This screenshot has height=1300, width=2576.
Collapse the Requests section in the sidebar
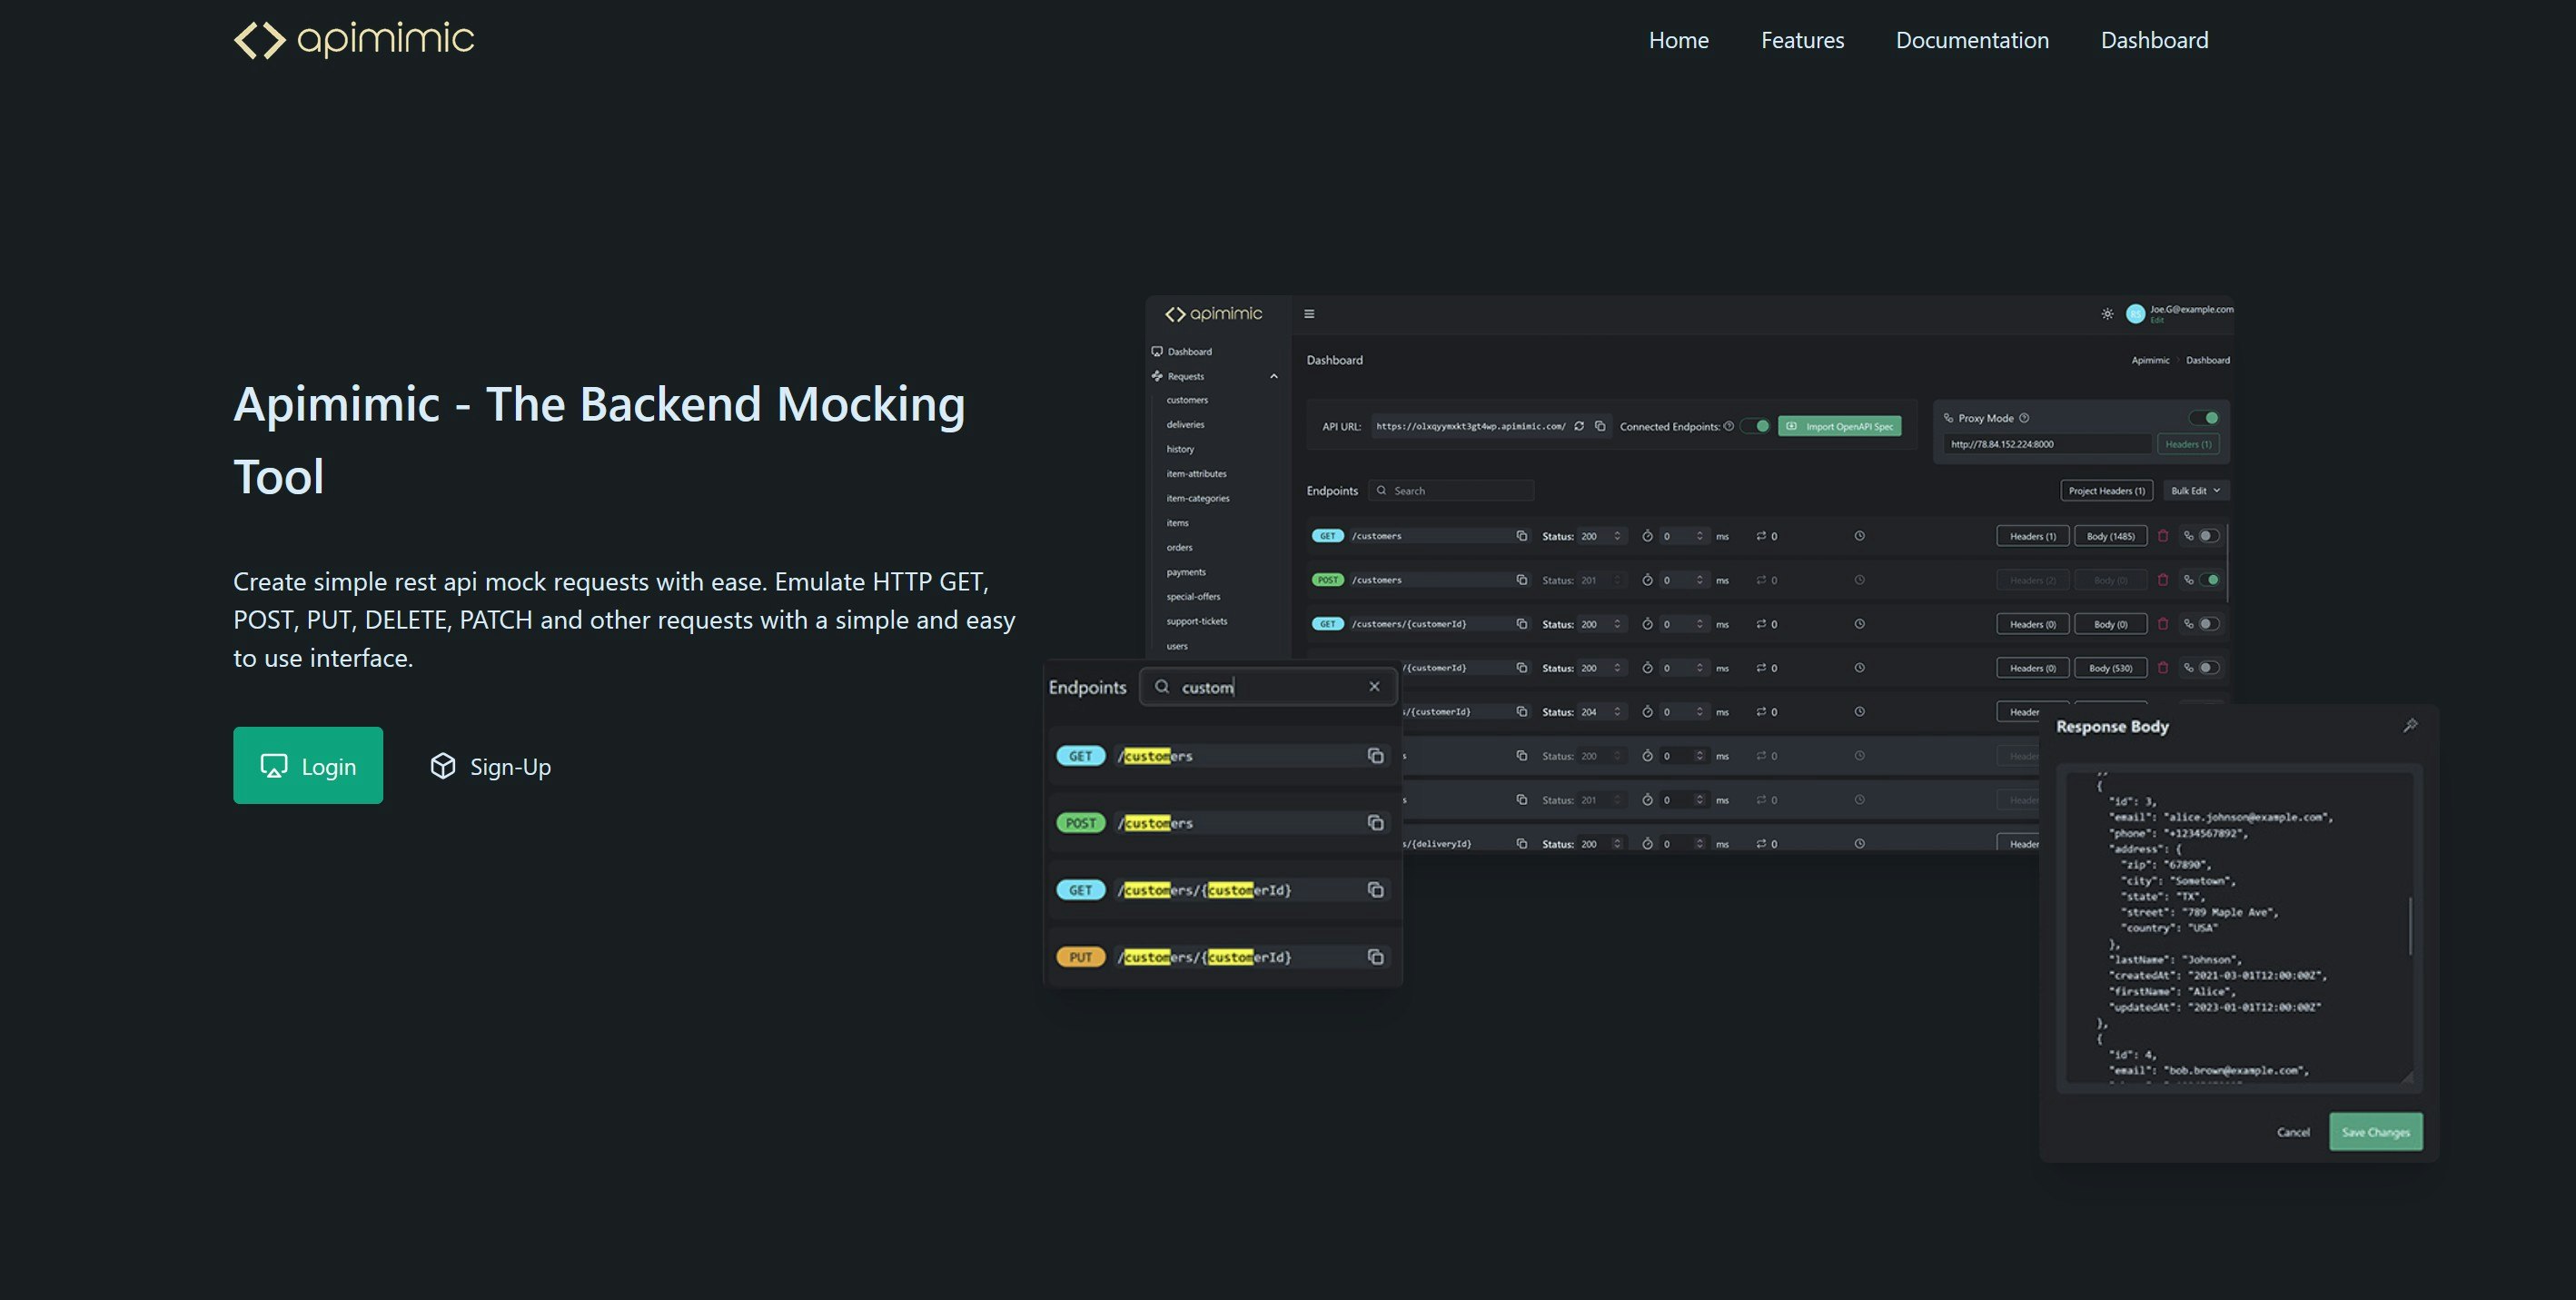click(1274, 376)
